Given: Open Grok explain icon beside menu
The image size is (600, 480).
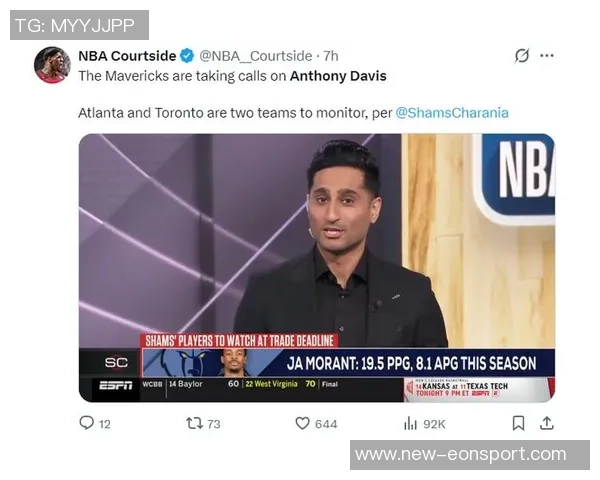Looking at the screenshot, I should [x=522, y=56].
